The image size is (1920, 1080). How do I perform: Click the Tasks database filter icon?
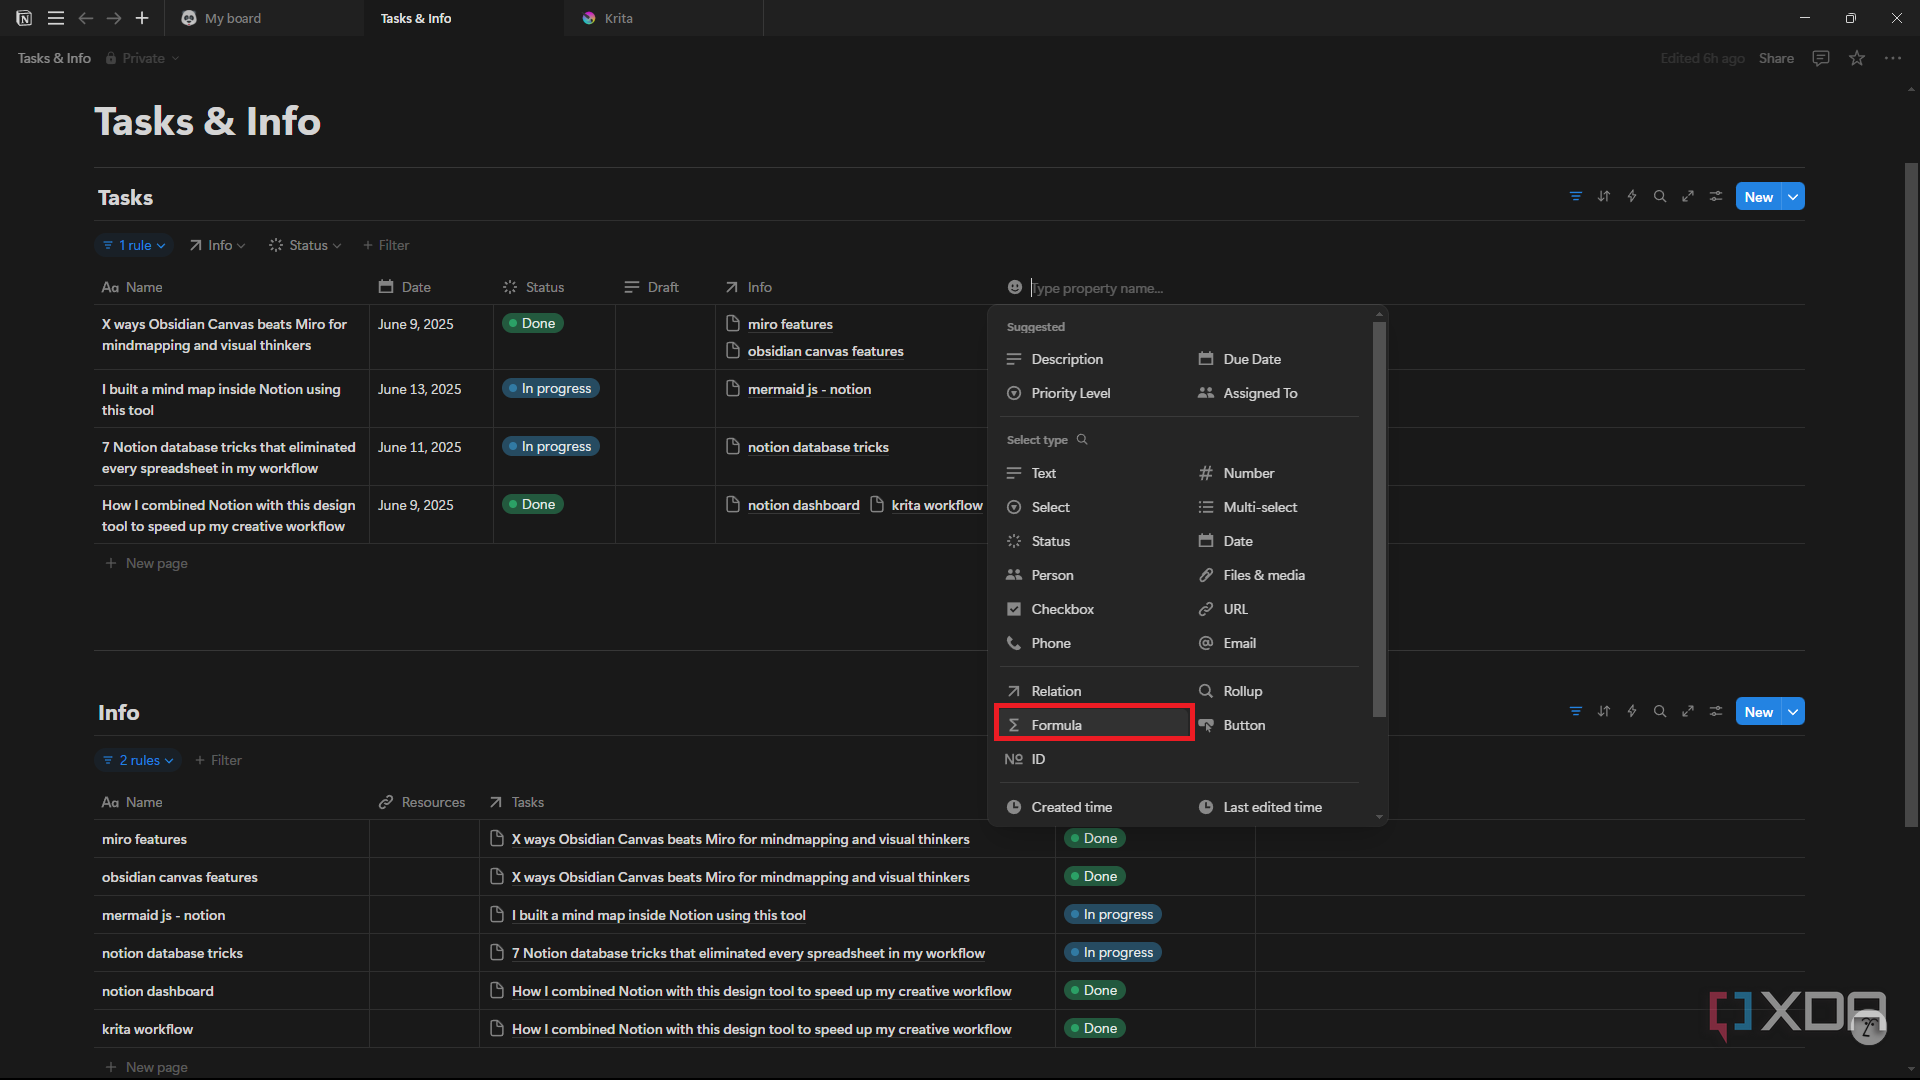(x=1576, y=197)
